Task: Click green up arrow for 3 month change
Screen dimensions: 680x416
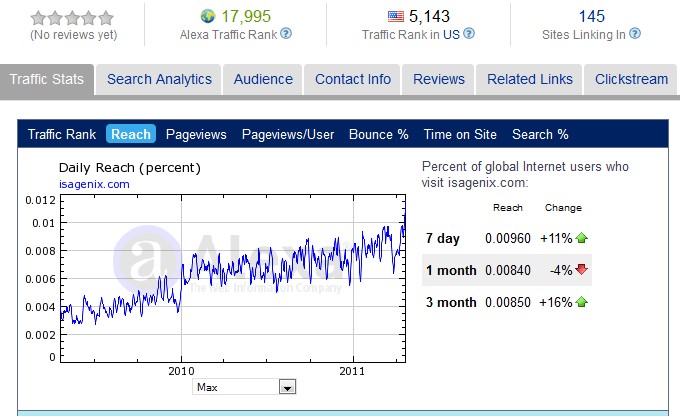Action: 581,302
